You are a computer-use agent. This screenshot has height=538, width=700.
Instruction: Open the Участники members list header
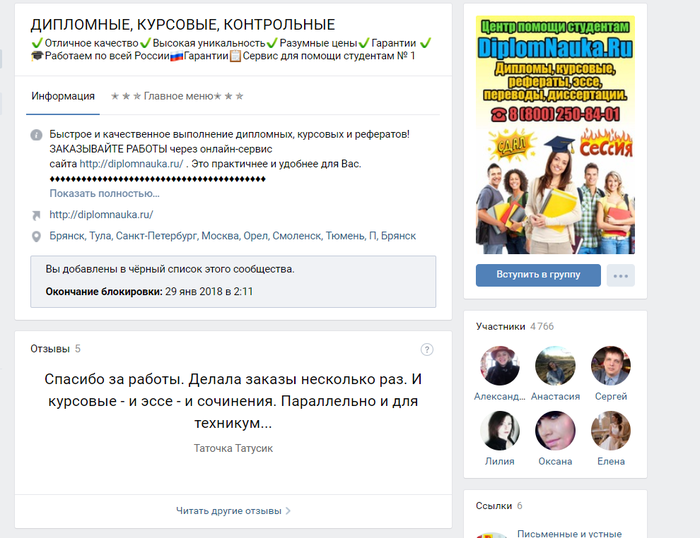[x=499, y=326]
